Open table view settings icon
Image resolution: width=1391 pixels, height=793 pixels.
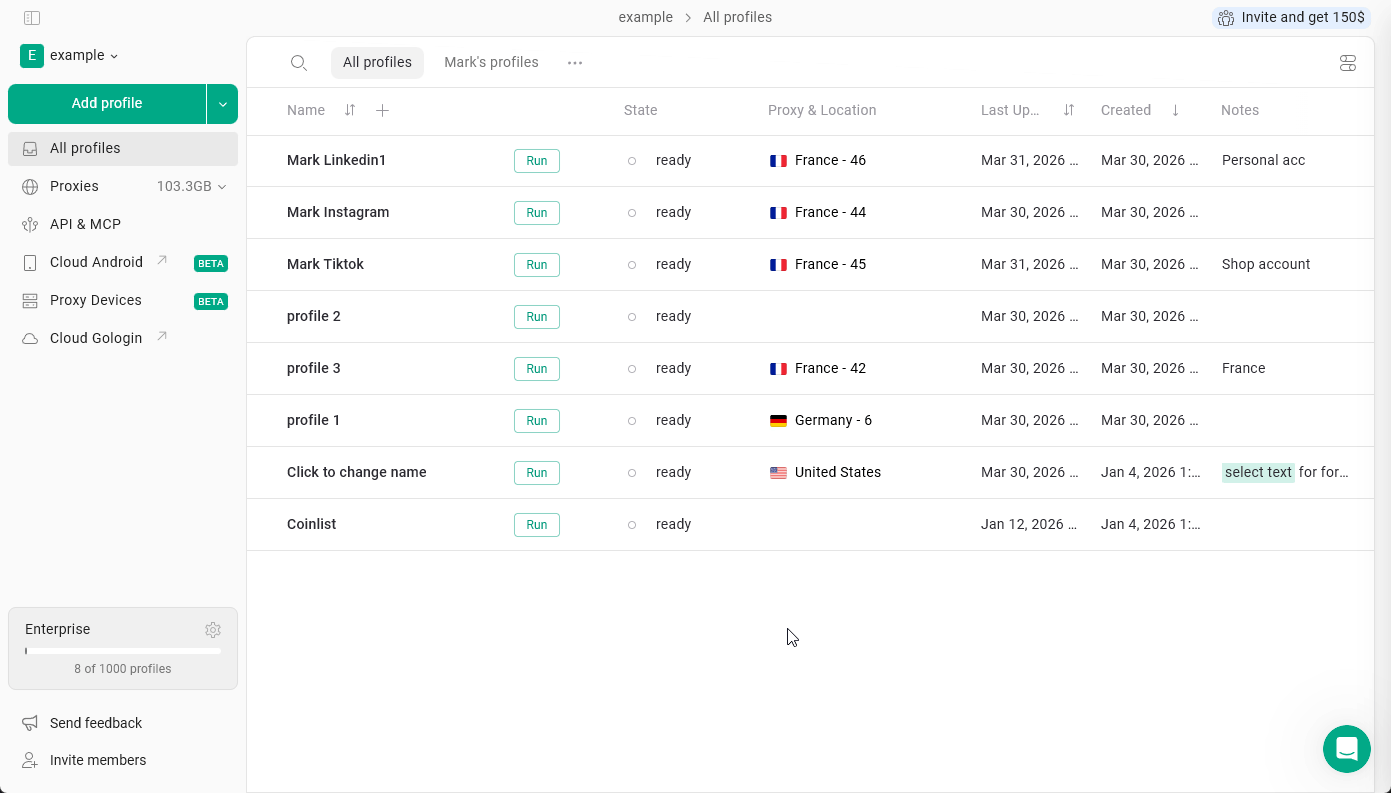pos(1348,63)
